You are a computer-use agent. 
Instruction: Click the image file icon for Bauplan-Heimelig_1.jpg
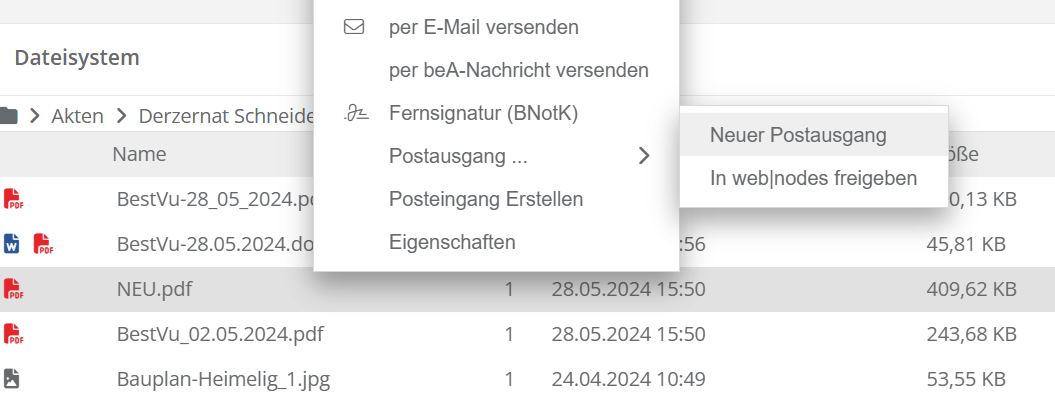[12, 379]
